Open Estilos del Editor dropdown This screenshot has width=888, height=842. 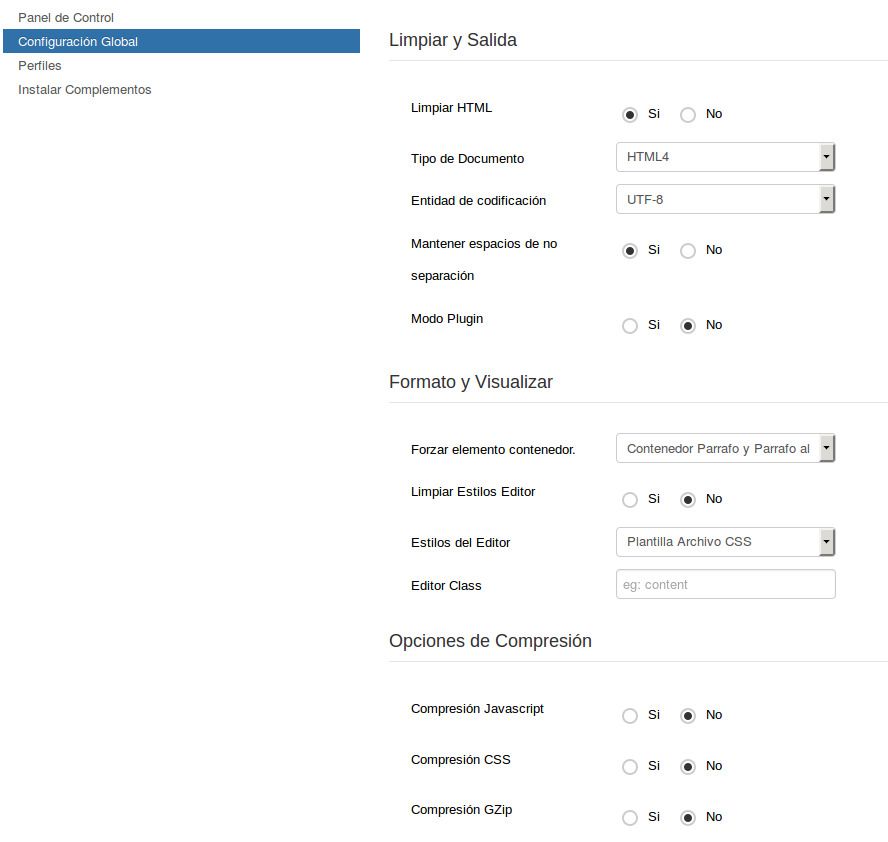click(x=725, y=542)
